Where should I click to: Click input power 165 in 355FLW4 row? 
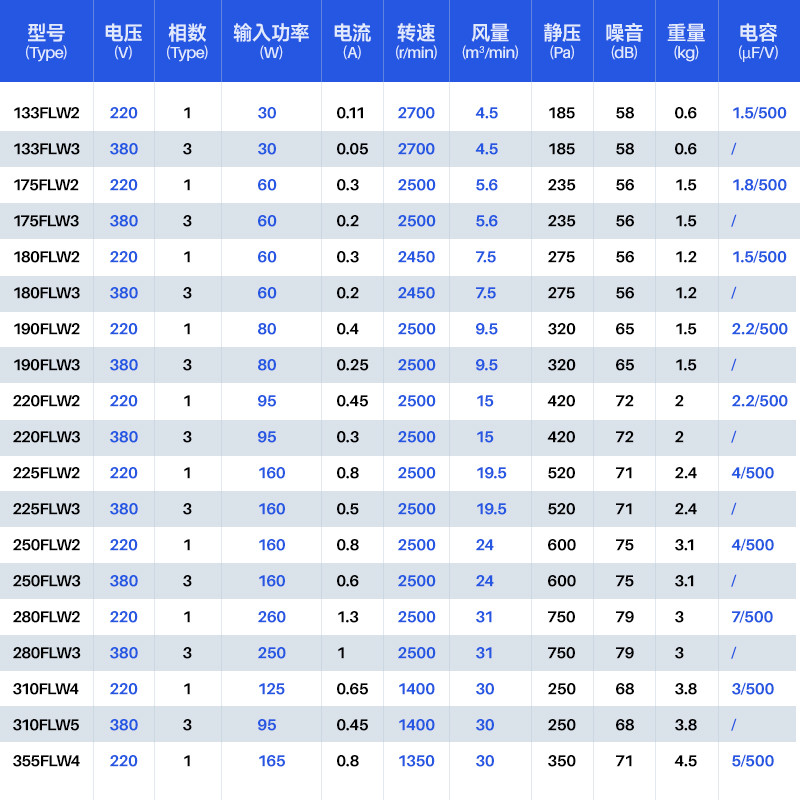(271, 761)
